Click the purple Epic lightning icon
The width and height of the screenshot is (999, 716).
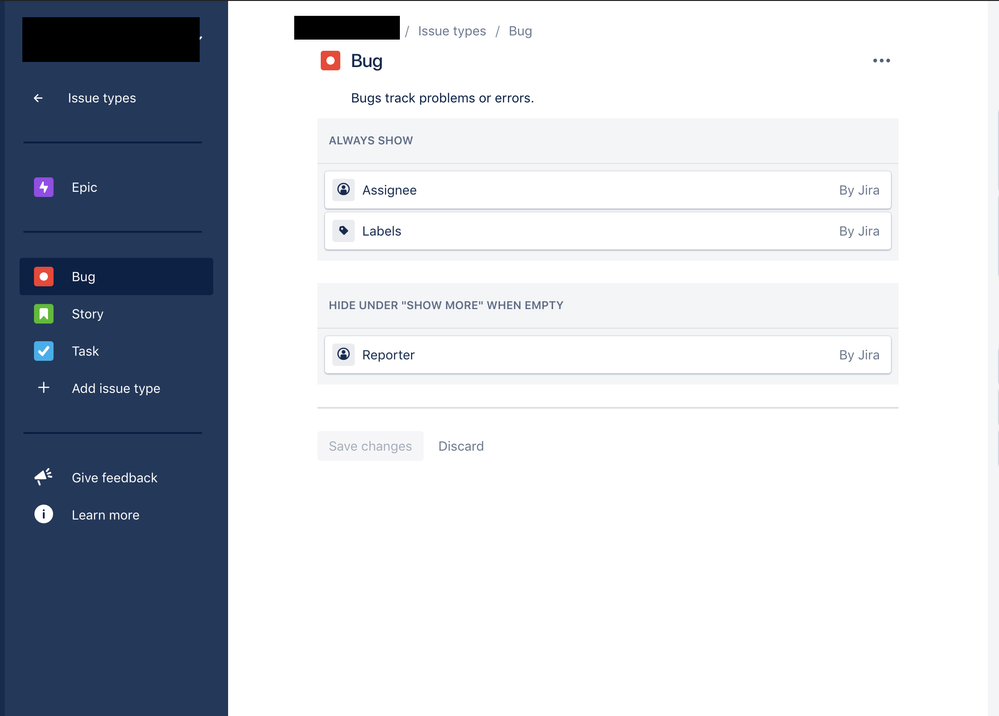point(43,187)
